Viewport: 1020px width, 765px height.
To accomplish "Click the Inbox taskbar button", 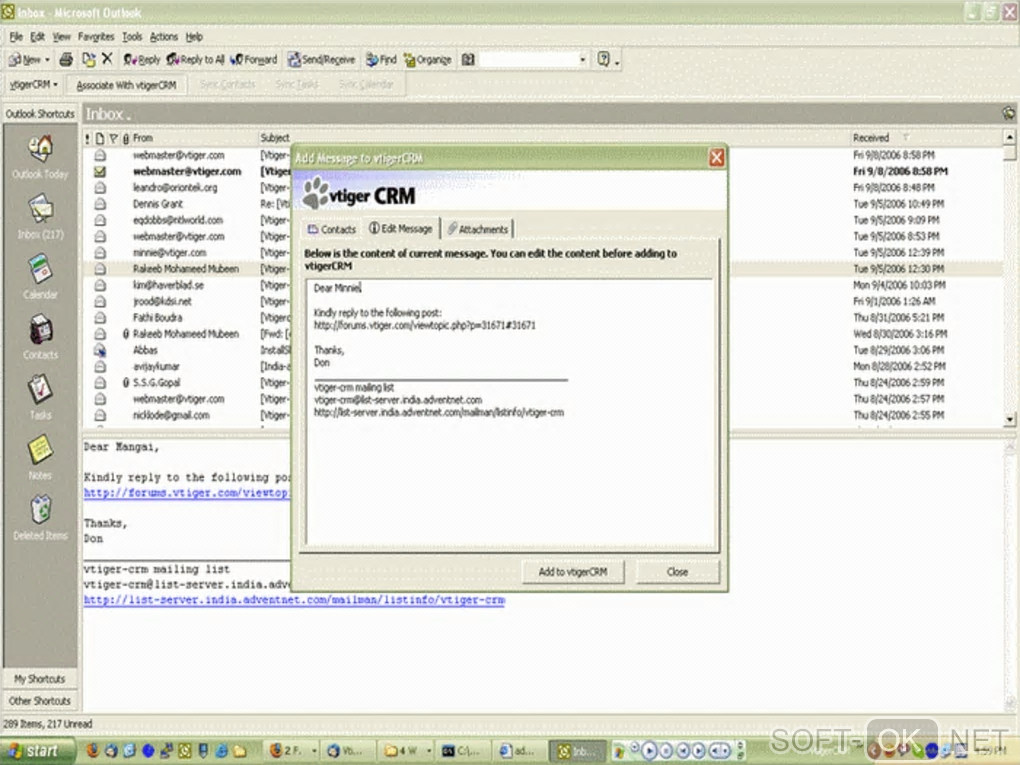I will [578, 751].
